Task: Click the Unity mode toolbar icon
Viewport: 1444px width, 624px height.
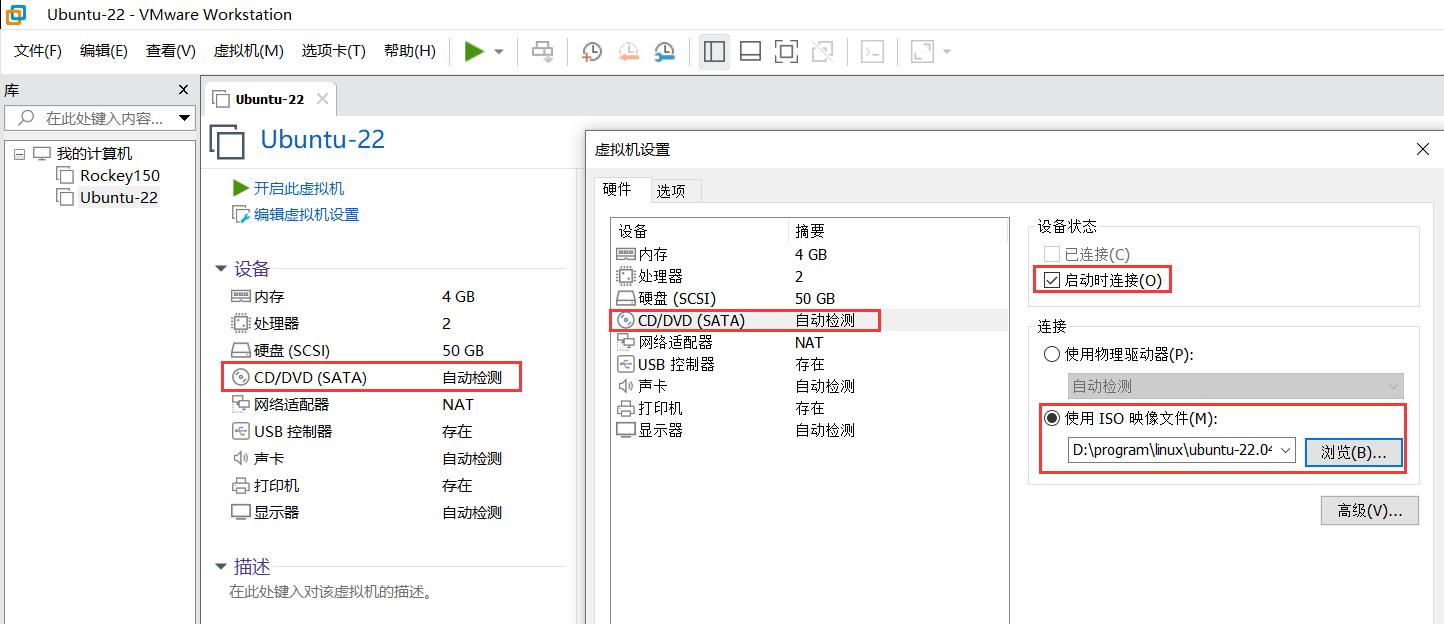Action: 823,51
